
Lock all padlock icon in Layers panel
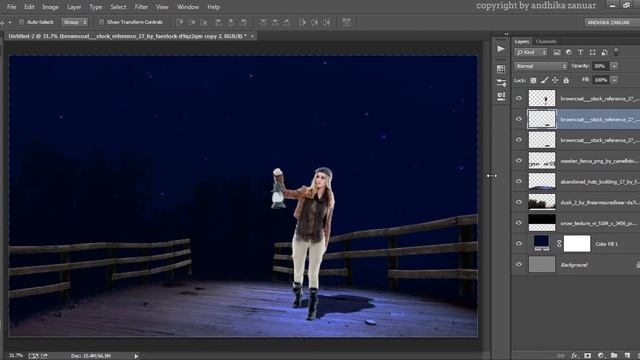click(566, 80)
